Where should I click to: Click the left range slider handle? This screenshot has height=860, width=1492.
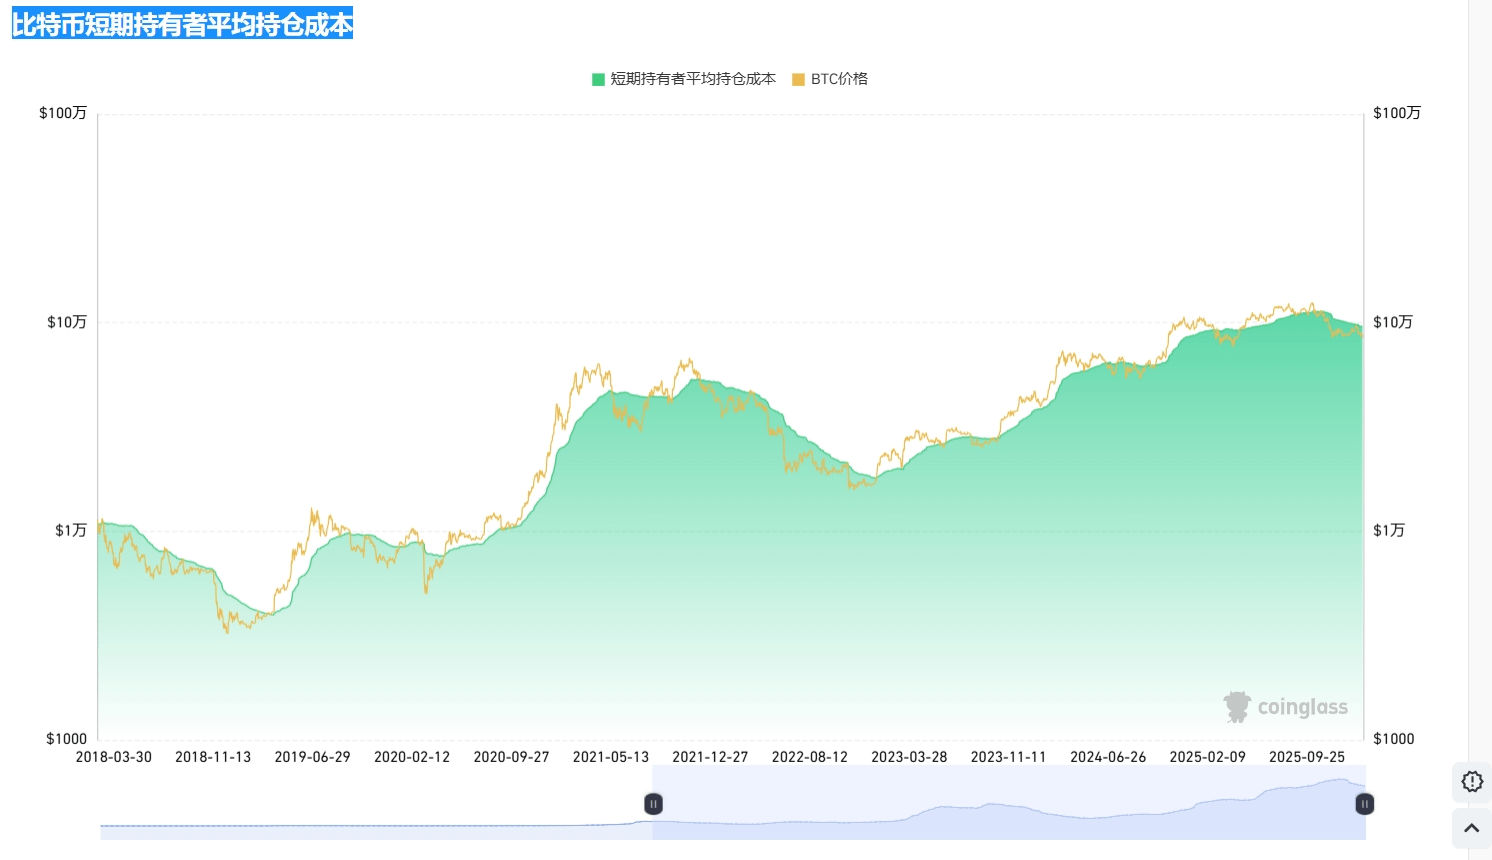[x=653, y=804]
